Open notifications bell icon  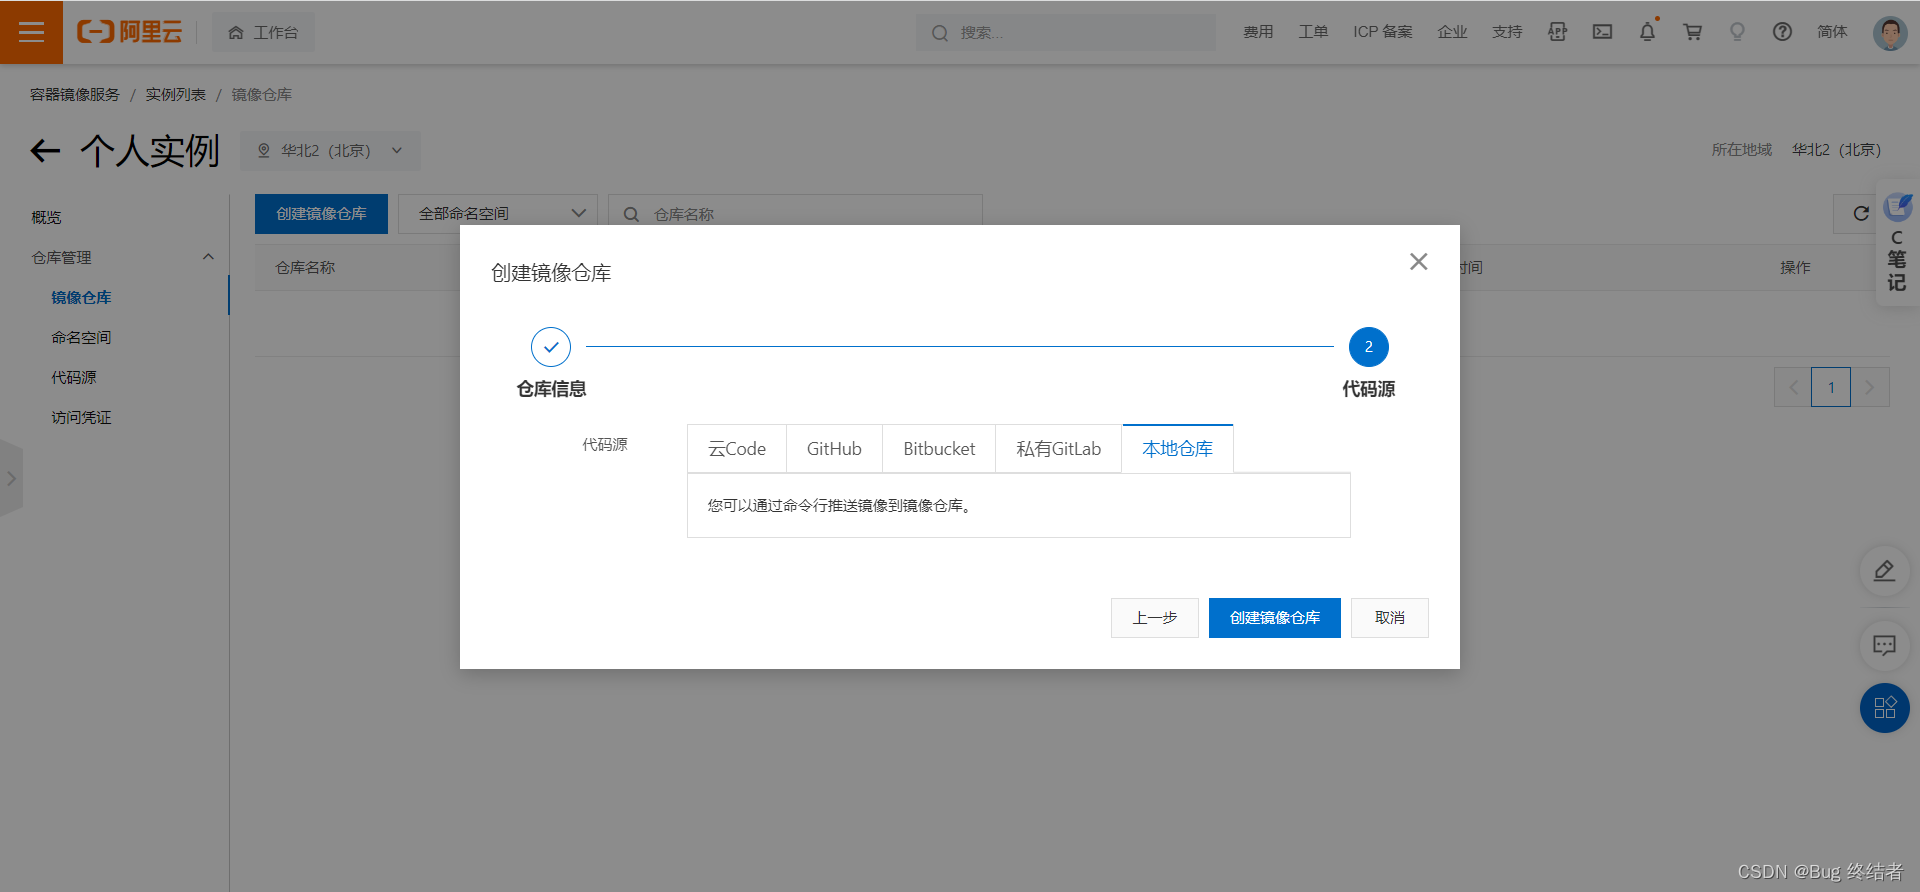(x=1647, y=32)
